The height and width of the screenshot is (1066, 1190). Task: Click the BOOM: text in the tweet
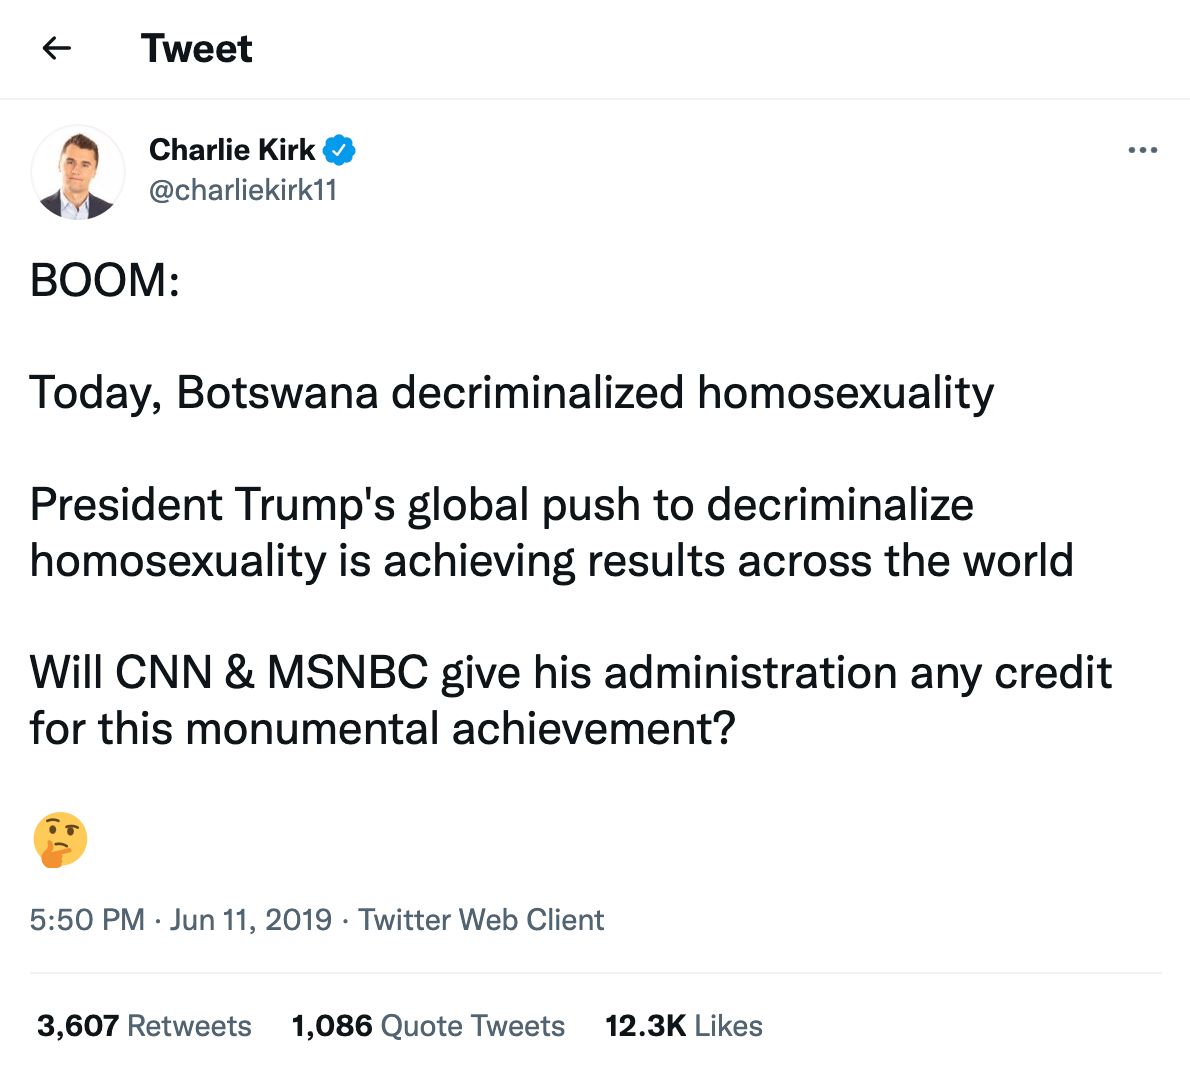pyautogui.click(x=105, y=281)
